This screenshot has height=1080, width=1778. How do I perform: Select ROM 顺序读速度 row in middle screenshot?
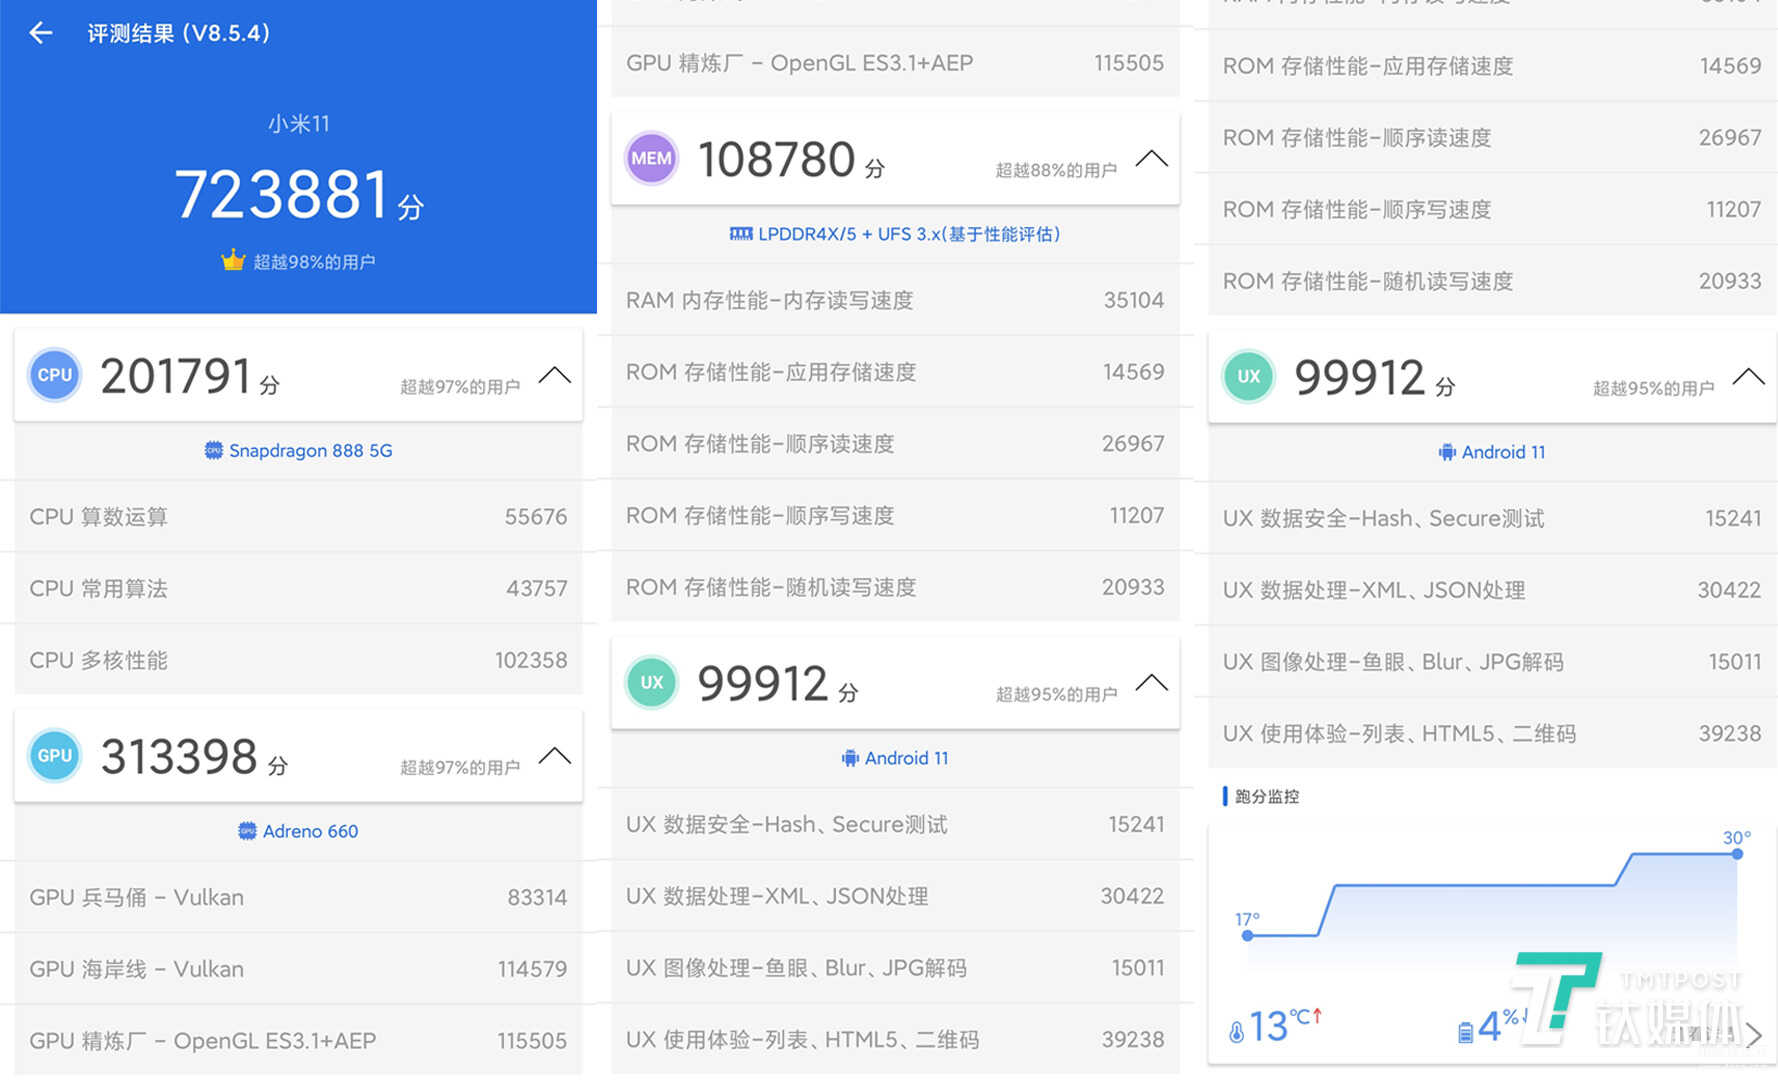895,444
